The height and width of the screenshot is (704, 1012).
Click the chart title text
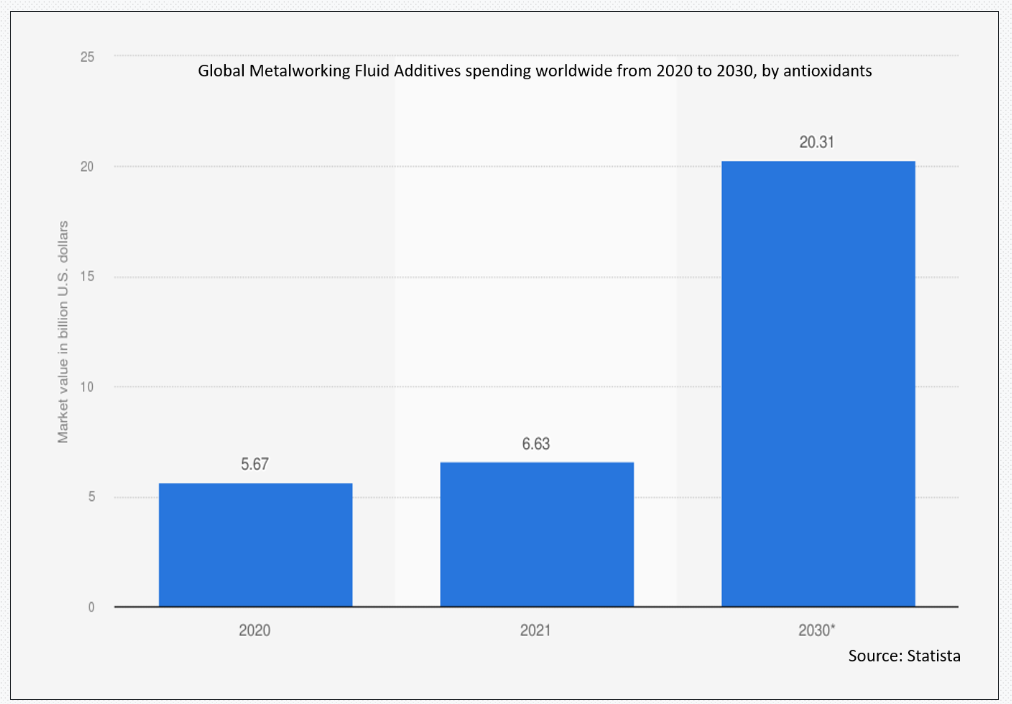click(534, 71)
